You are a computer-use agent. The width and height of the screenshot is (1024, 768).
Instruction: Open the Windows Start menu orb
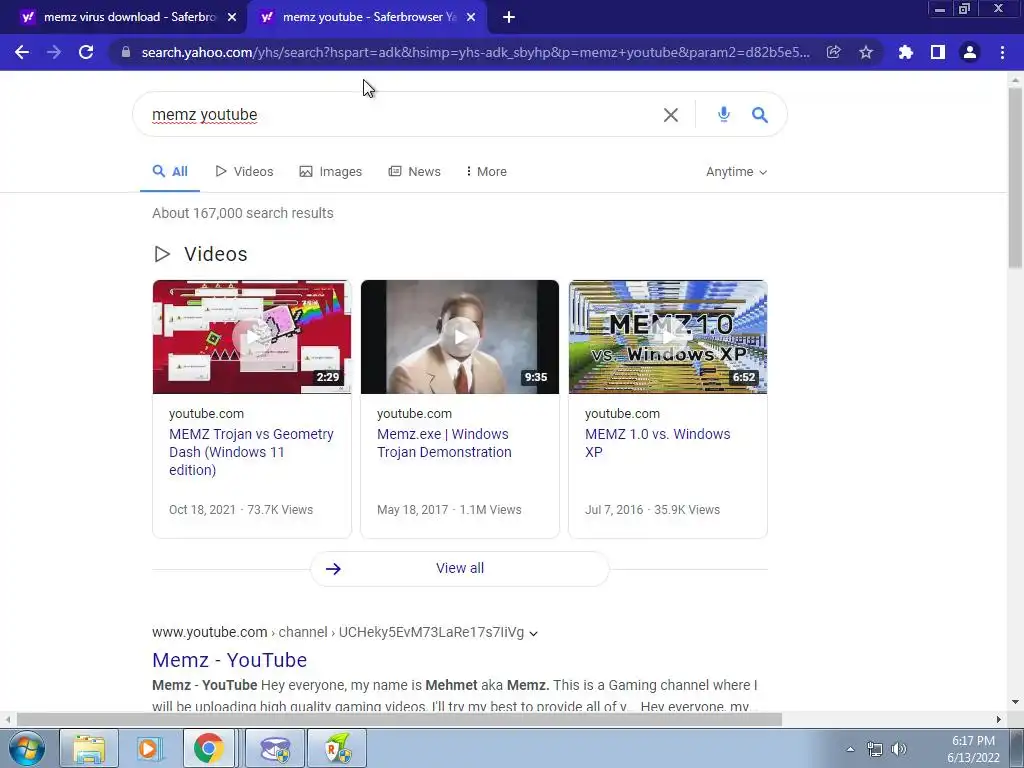tap(26, 748)
